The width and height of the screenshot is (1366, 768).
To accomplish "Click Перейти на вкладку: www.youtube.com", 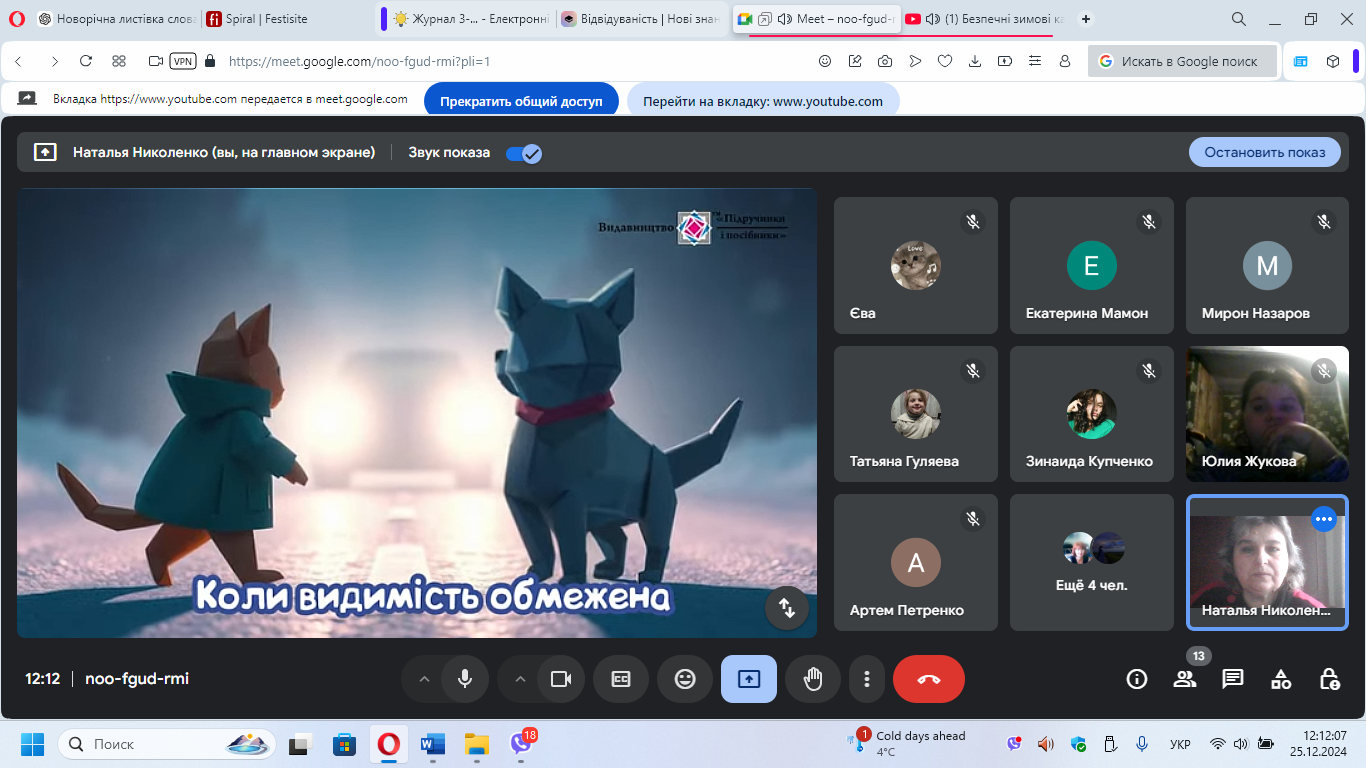I will pos(763,101).
